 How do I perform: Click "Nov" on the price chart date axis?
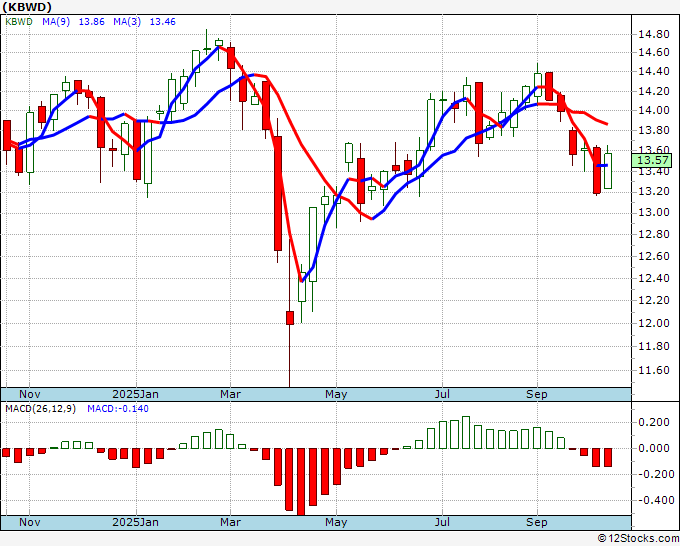point(29,394)
